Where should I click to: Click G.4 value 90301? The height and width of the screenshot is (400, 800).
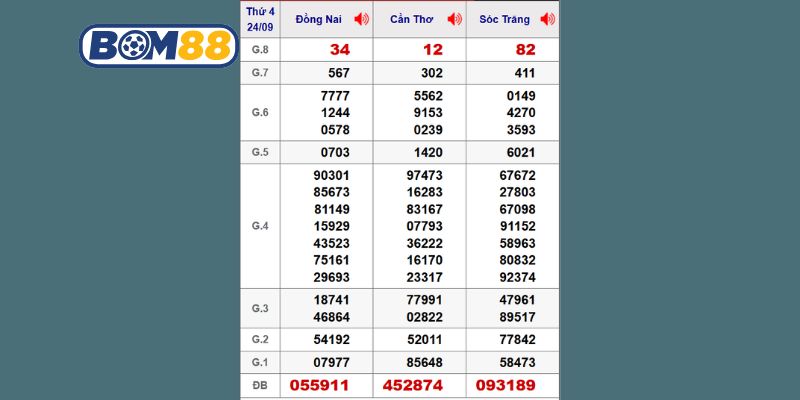332,176
